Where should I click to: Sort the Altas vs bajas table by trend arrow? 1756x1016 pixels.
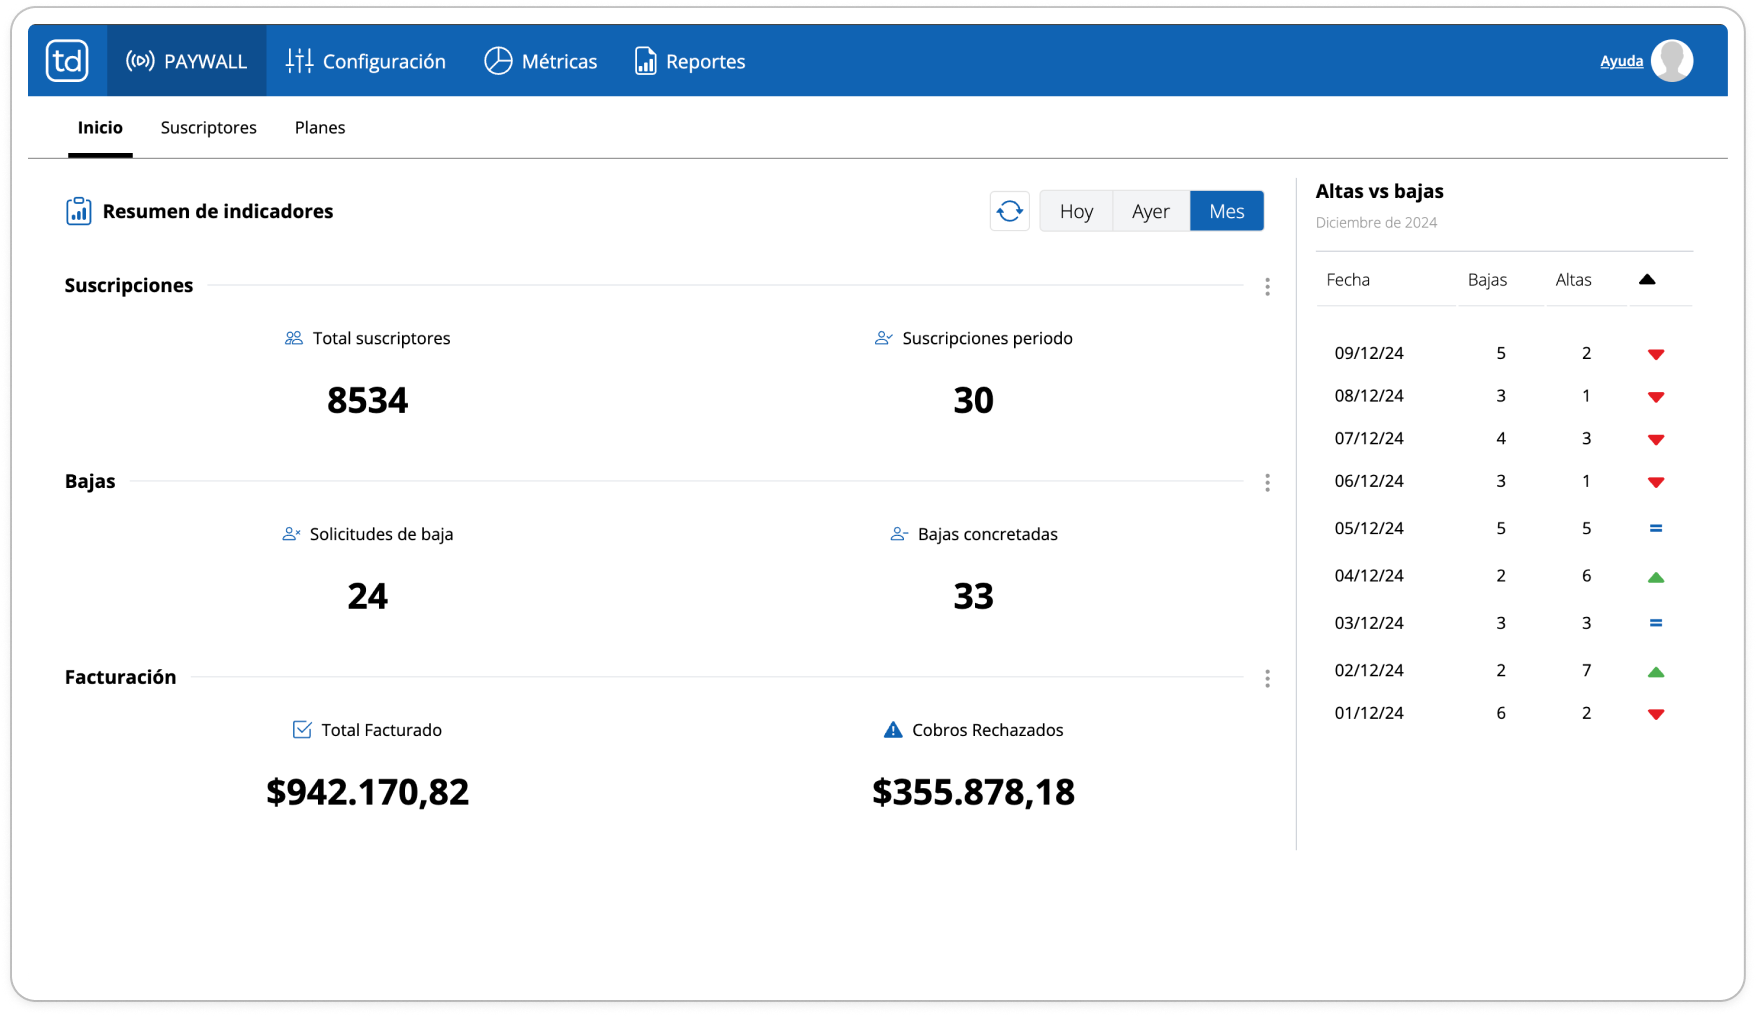coord(1647,280)
